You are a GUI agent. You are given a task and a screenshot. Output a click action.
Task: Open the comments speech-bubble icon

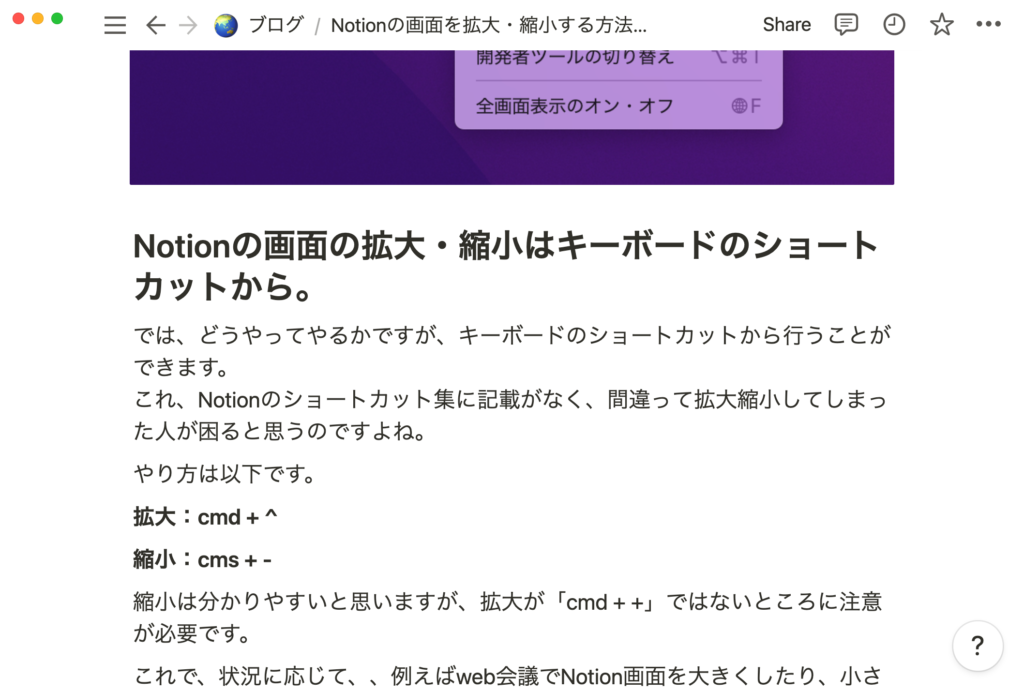[x=846, y=25]
